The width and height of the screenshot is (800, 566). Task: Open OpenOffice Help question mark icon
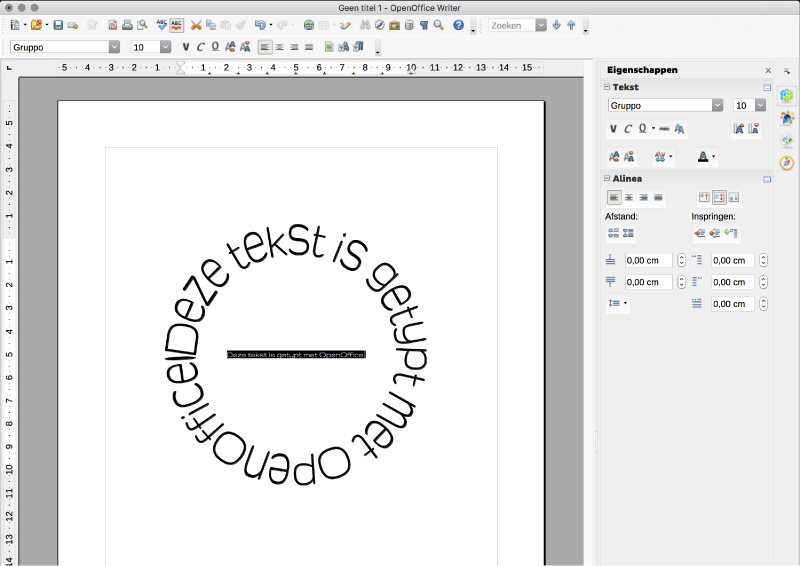point(458,25)
